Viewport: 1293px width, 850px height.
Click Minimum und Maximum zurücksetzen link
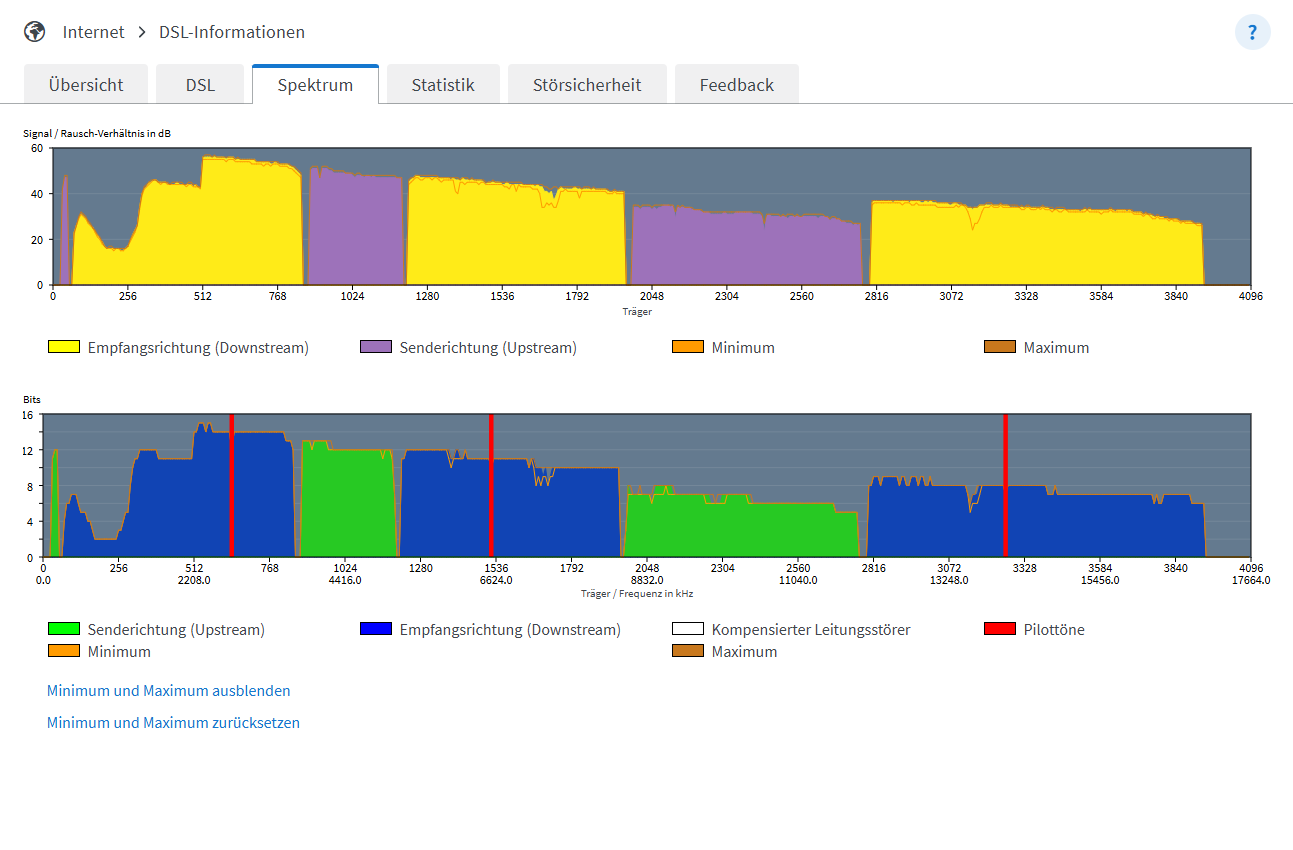pos(173,723)
